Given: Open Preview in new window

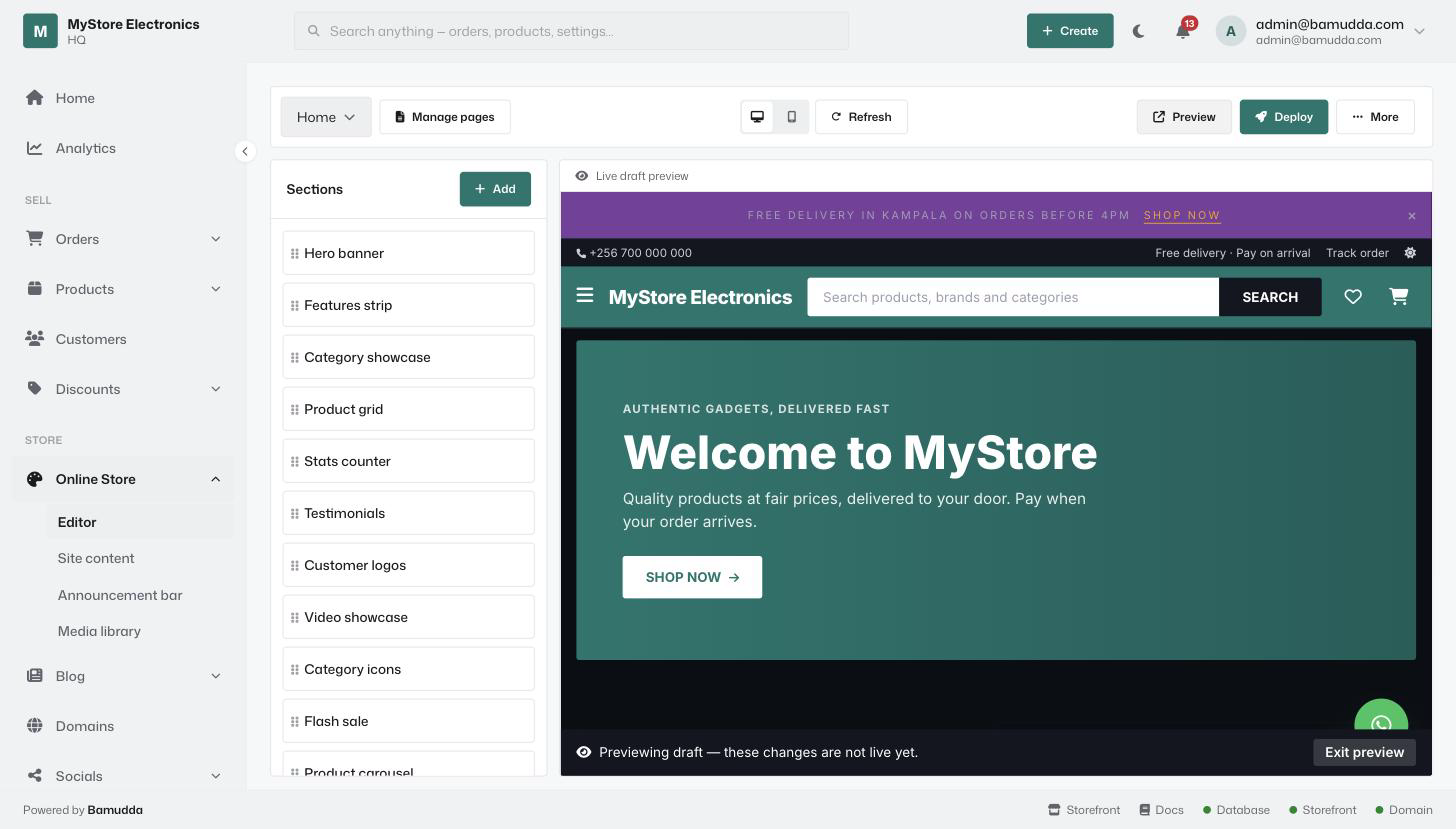Looking at the screenshot, I should point(1184,117).
